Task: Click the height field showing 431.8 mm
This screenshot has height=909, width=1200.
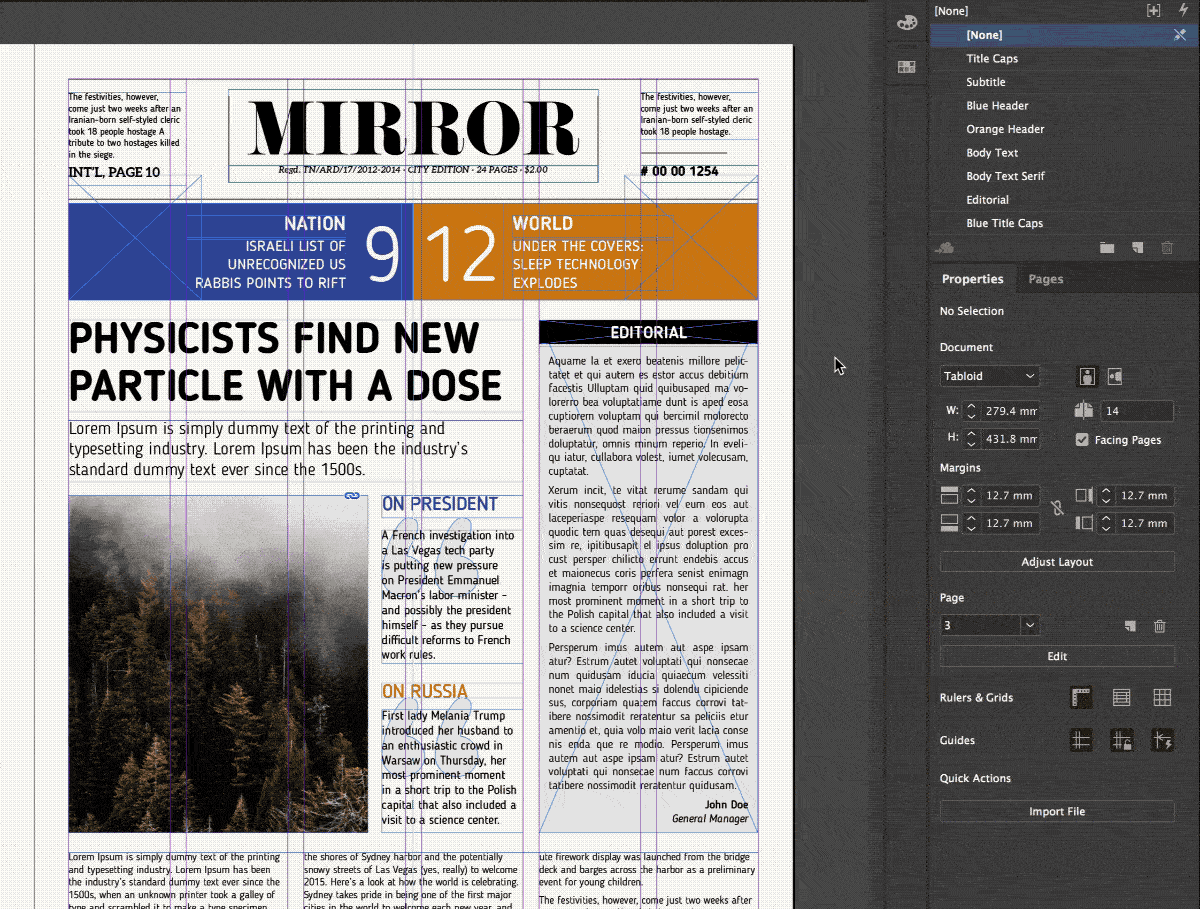Action: coord(1010,439)
